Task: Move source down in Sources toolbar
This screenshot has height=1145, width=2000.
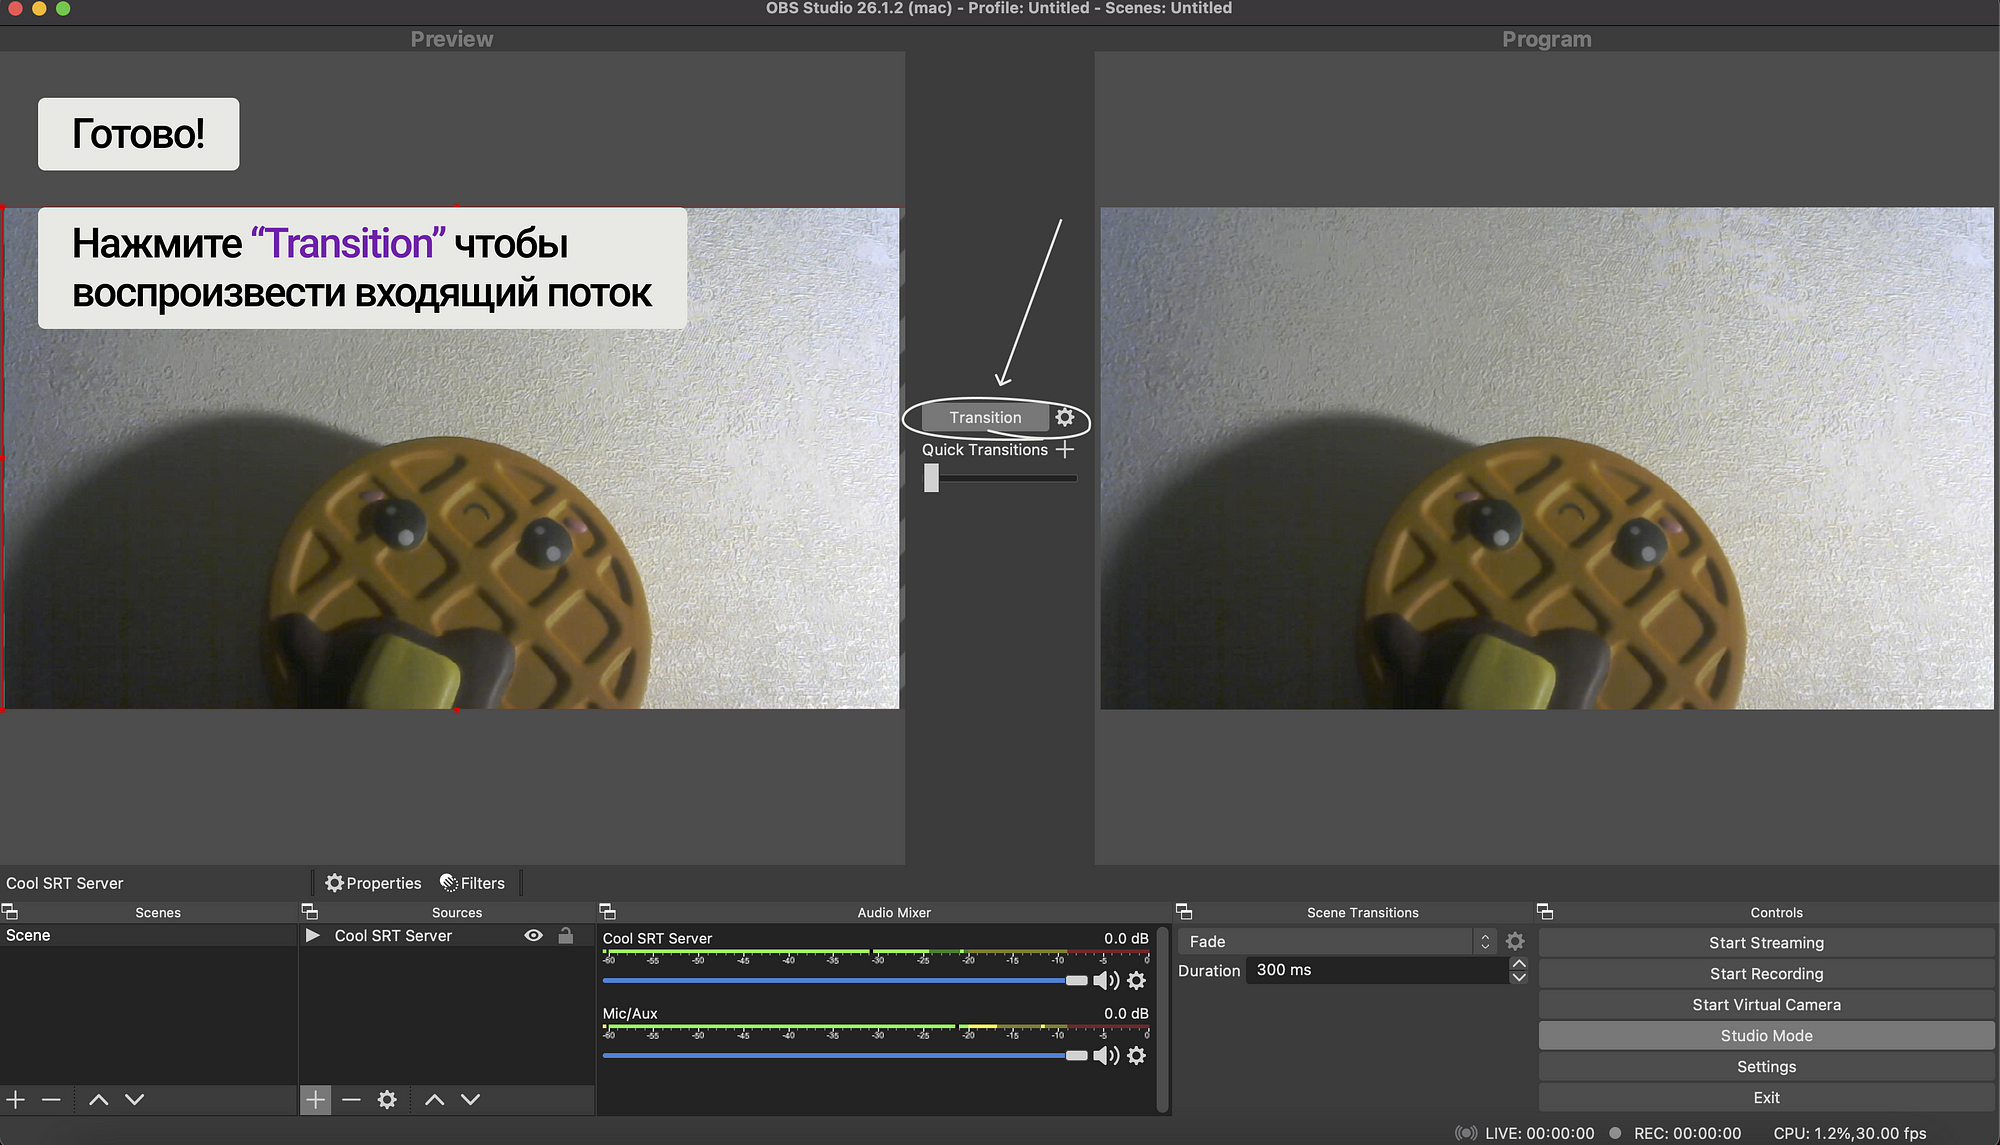Action: 470,1100
